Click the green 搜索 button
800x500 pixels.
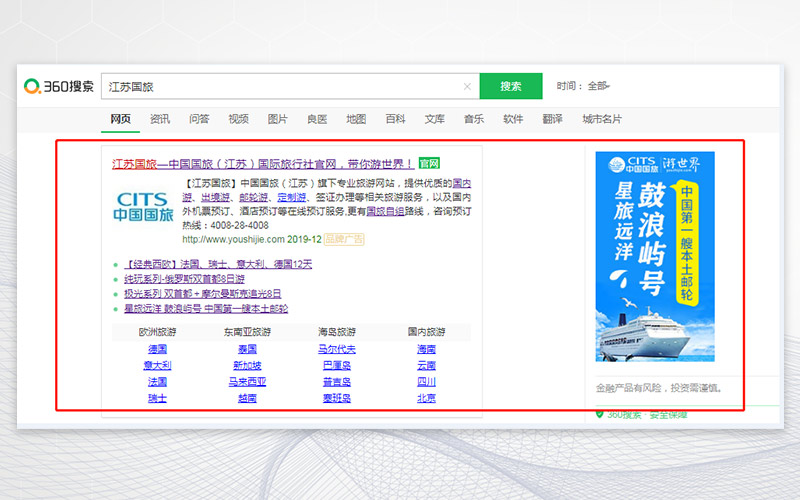pos(511,86)
